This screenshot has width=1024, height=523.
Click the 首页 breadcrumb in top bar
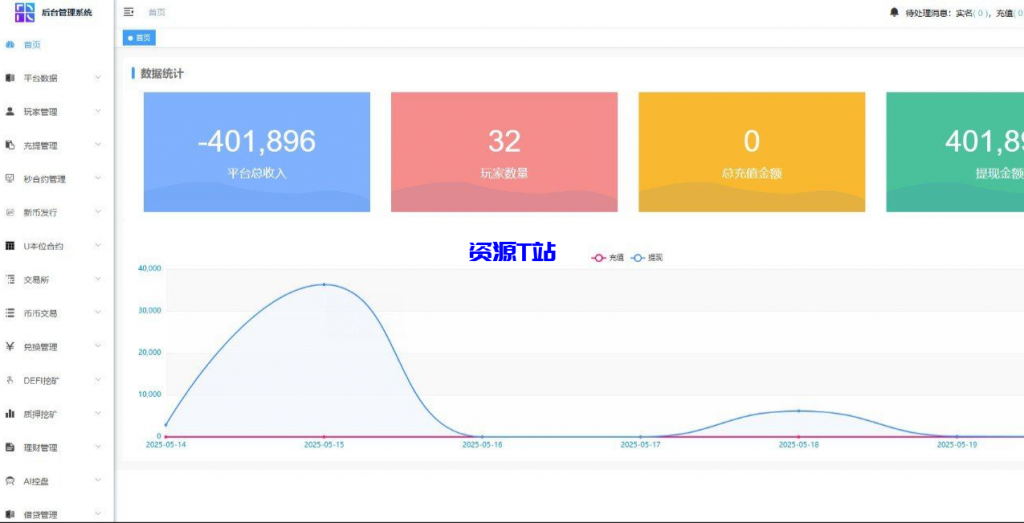click(x=157, y=12)
